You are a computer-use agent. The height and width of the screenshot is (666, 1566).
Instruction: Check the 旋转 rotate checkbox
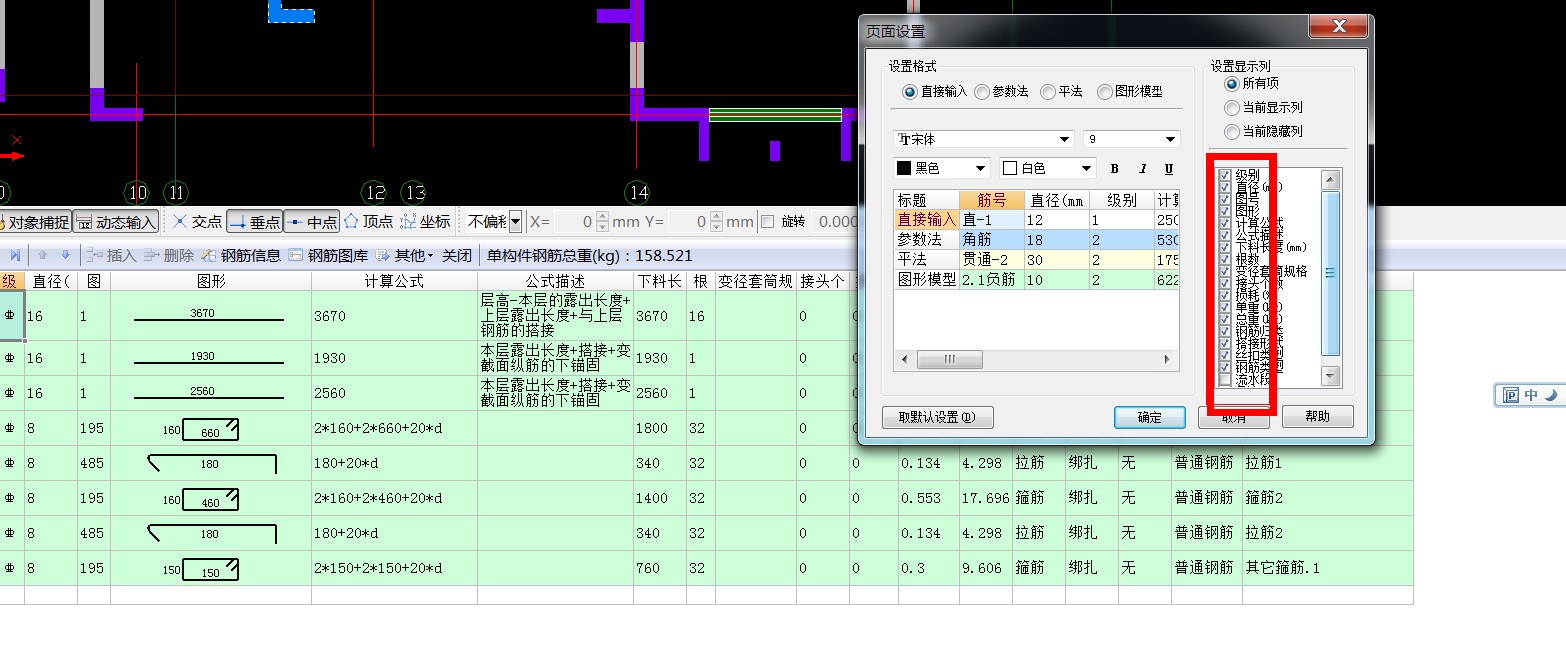pos(768,221)
